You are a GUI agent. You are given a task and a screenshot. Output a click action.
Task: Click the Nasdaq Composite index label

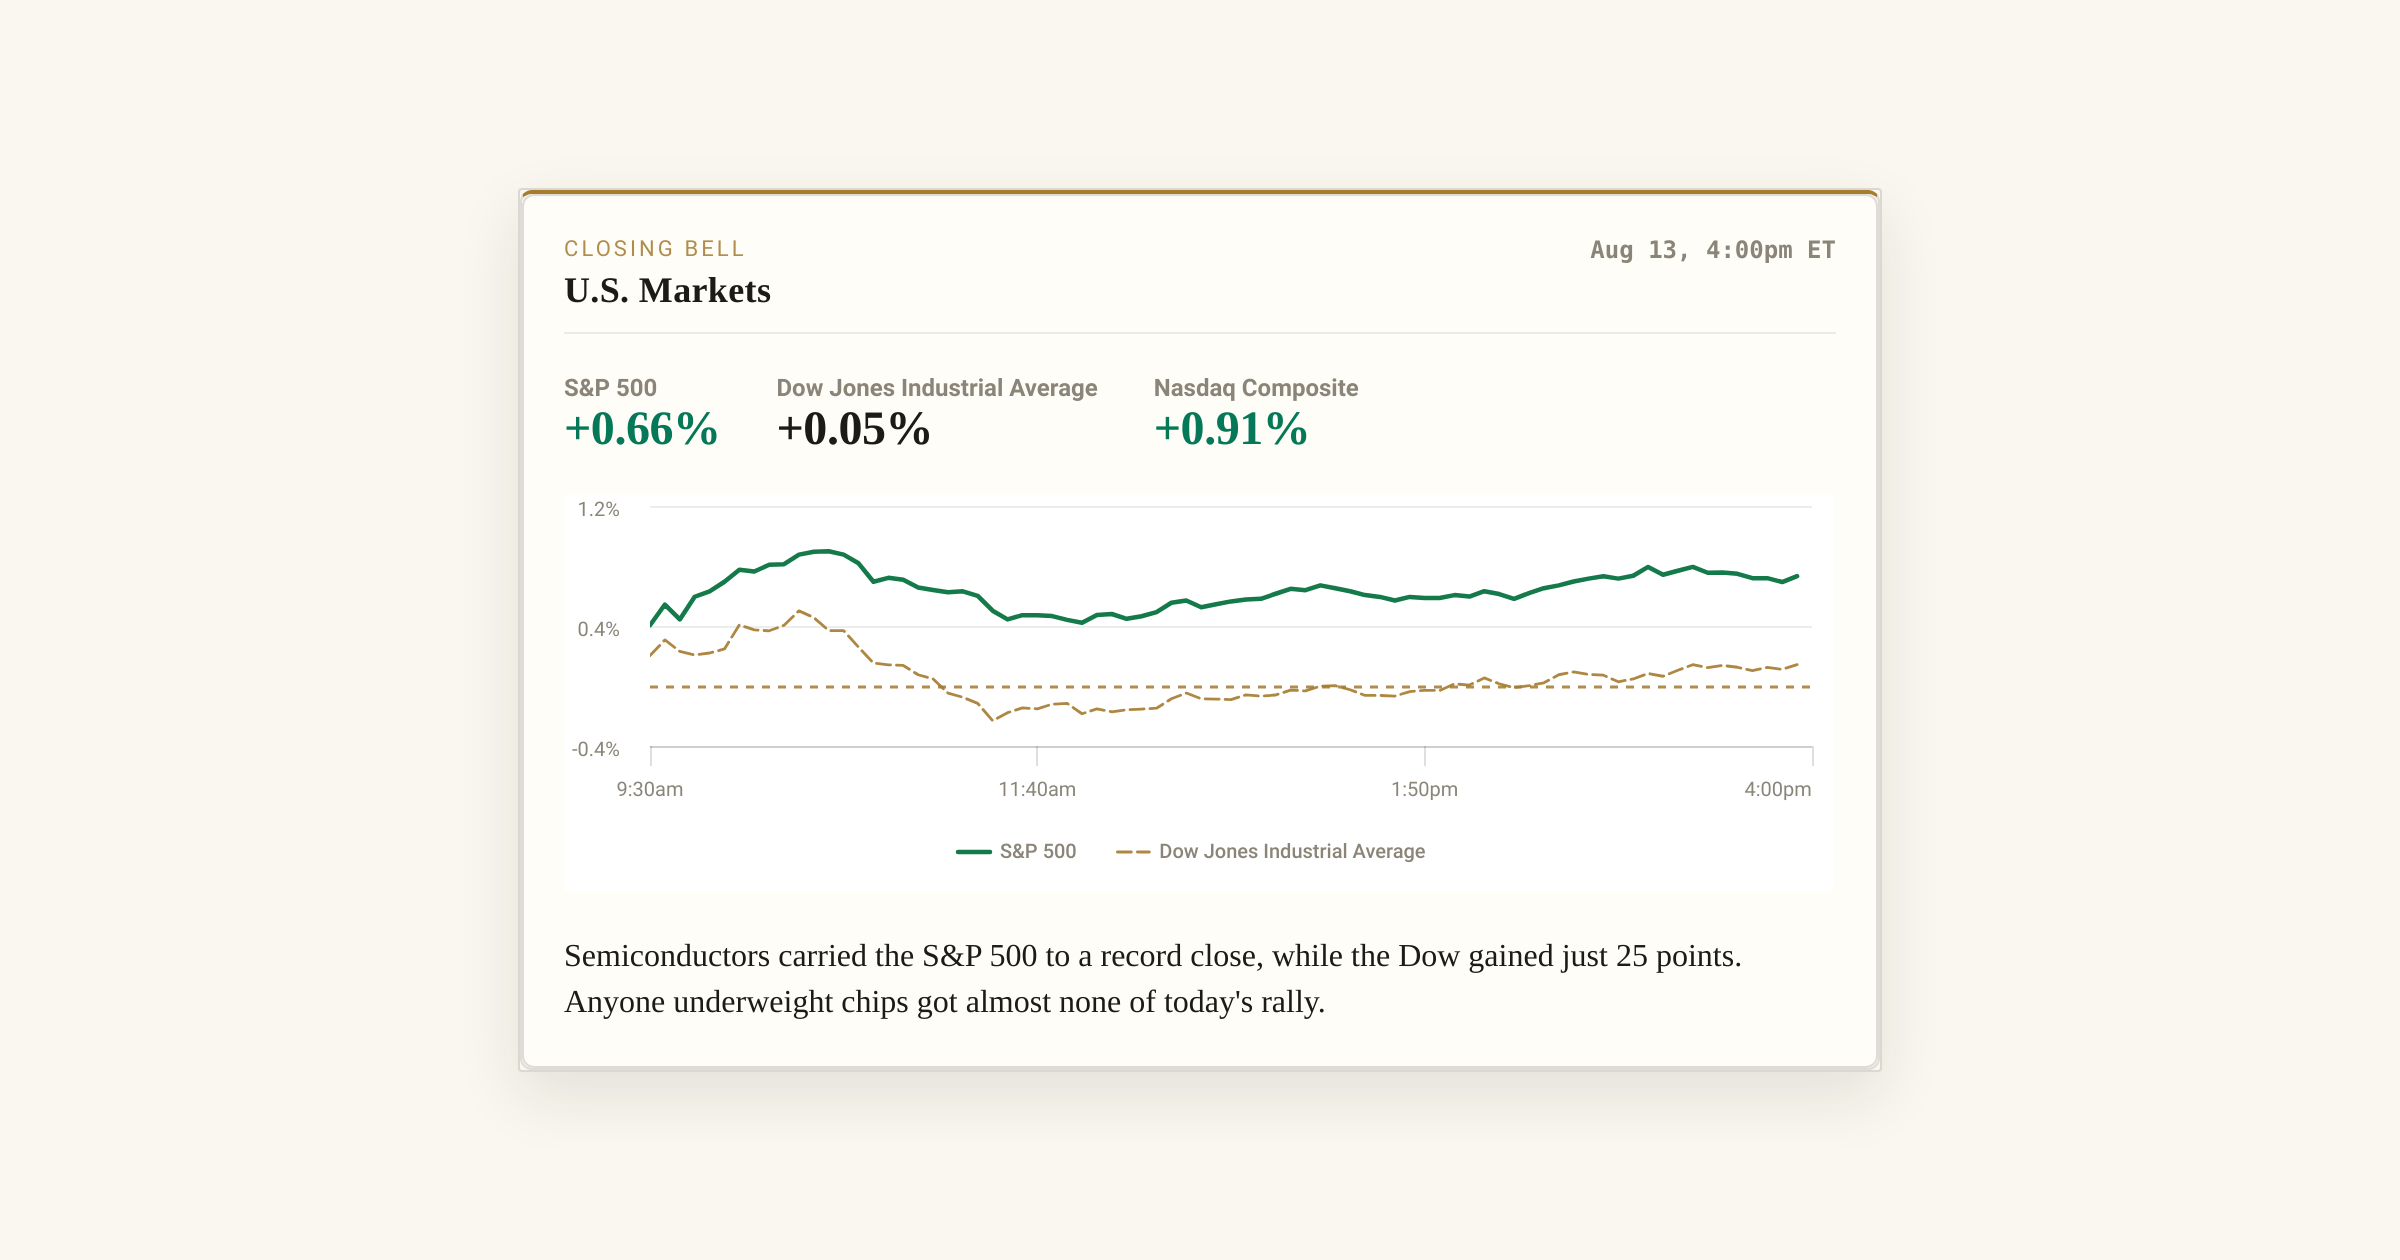pos(1256,388)
